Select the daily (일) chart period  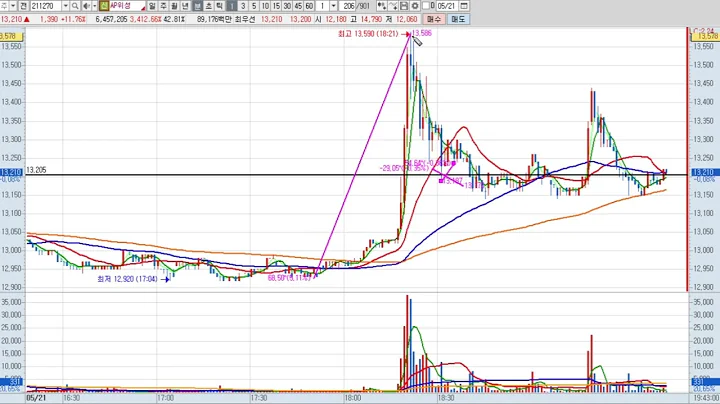point(152,6)
